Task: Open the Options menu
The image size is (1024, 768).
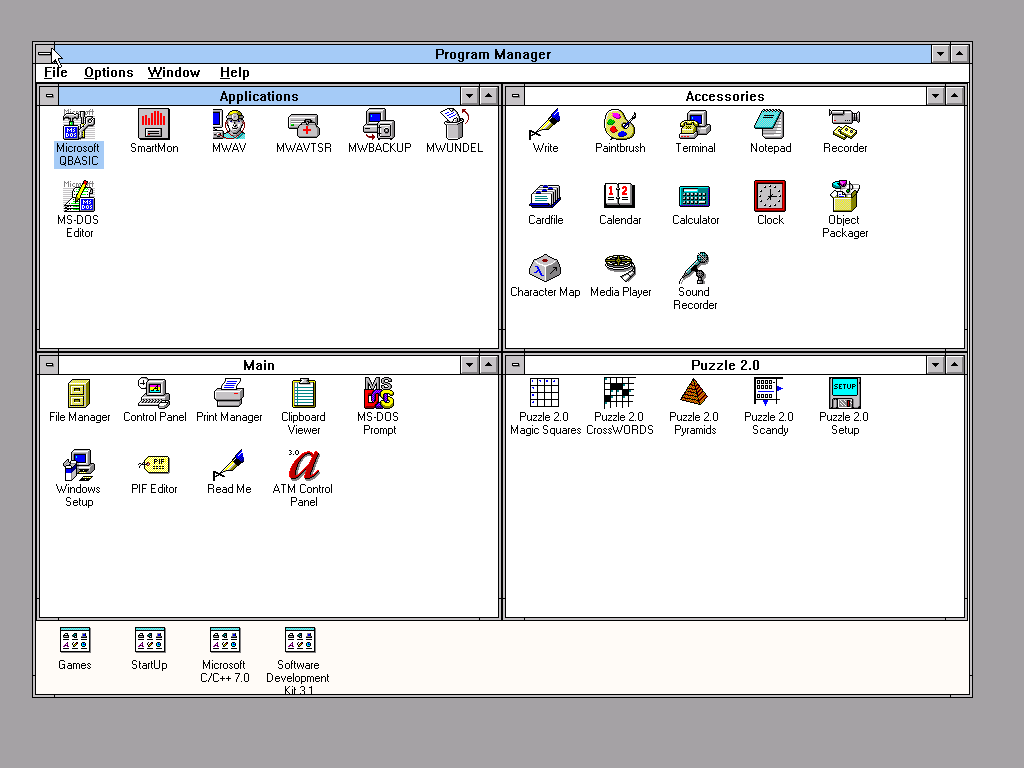Action: [108, 72]
